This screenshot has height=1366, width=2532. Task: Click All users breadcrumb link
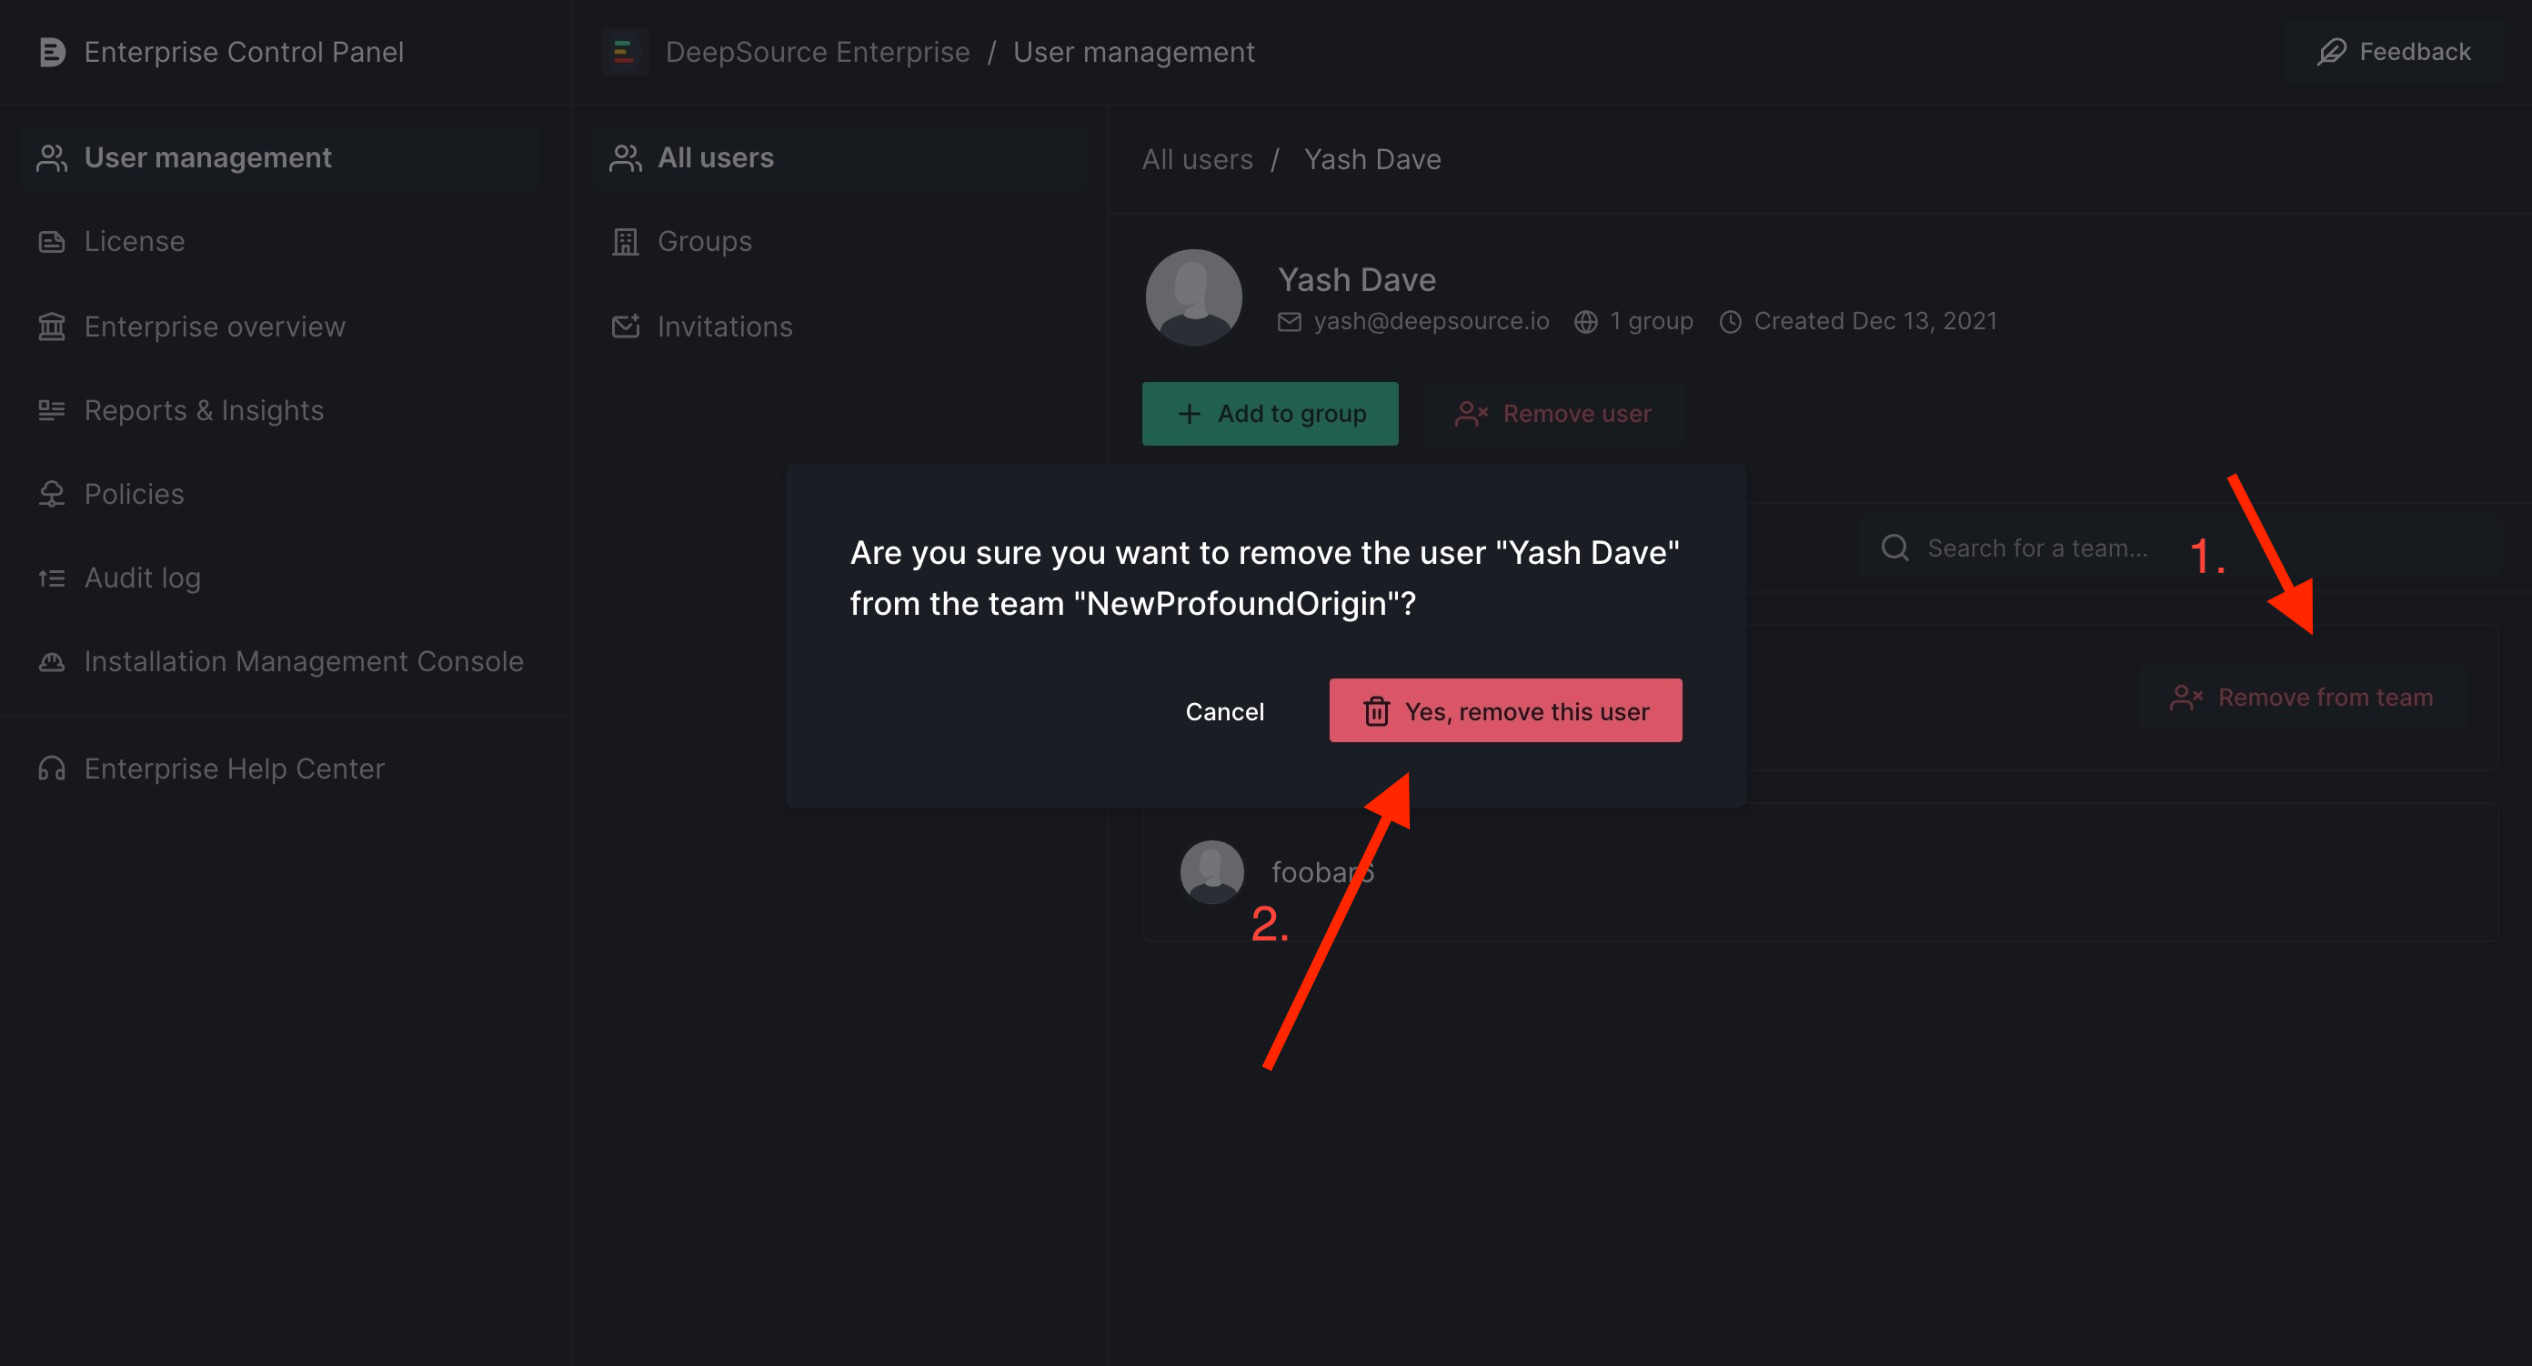[x=1197, y=158]
